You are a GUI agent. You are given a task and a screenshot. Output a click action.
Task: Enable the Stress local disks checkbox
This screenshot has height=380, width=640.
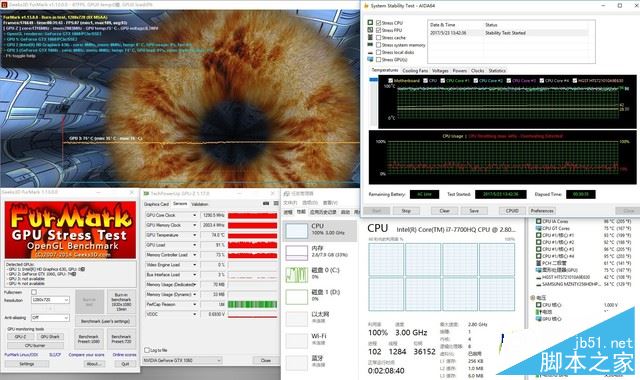tap(379, 52)
